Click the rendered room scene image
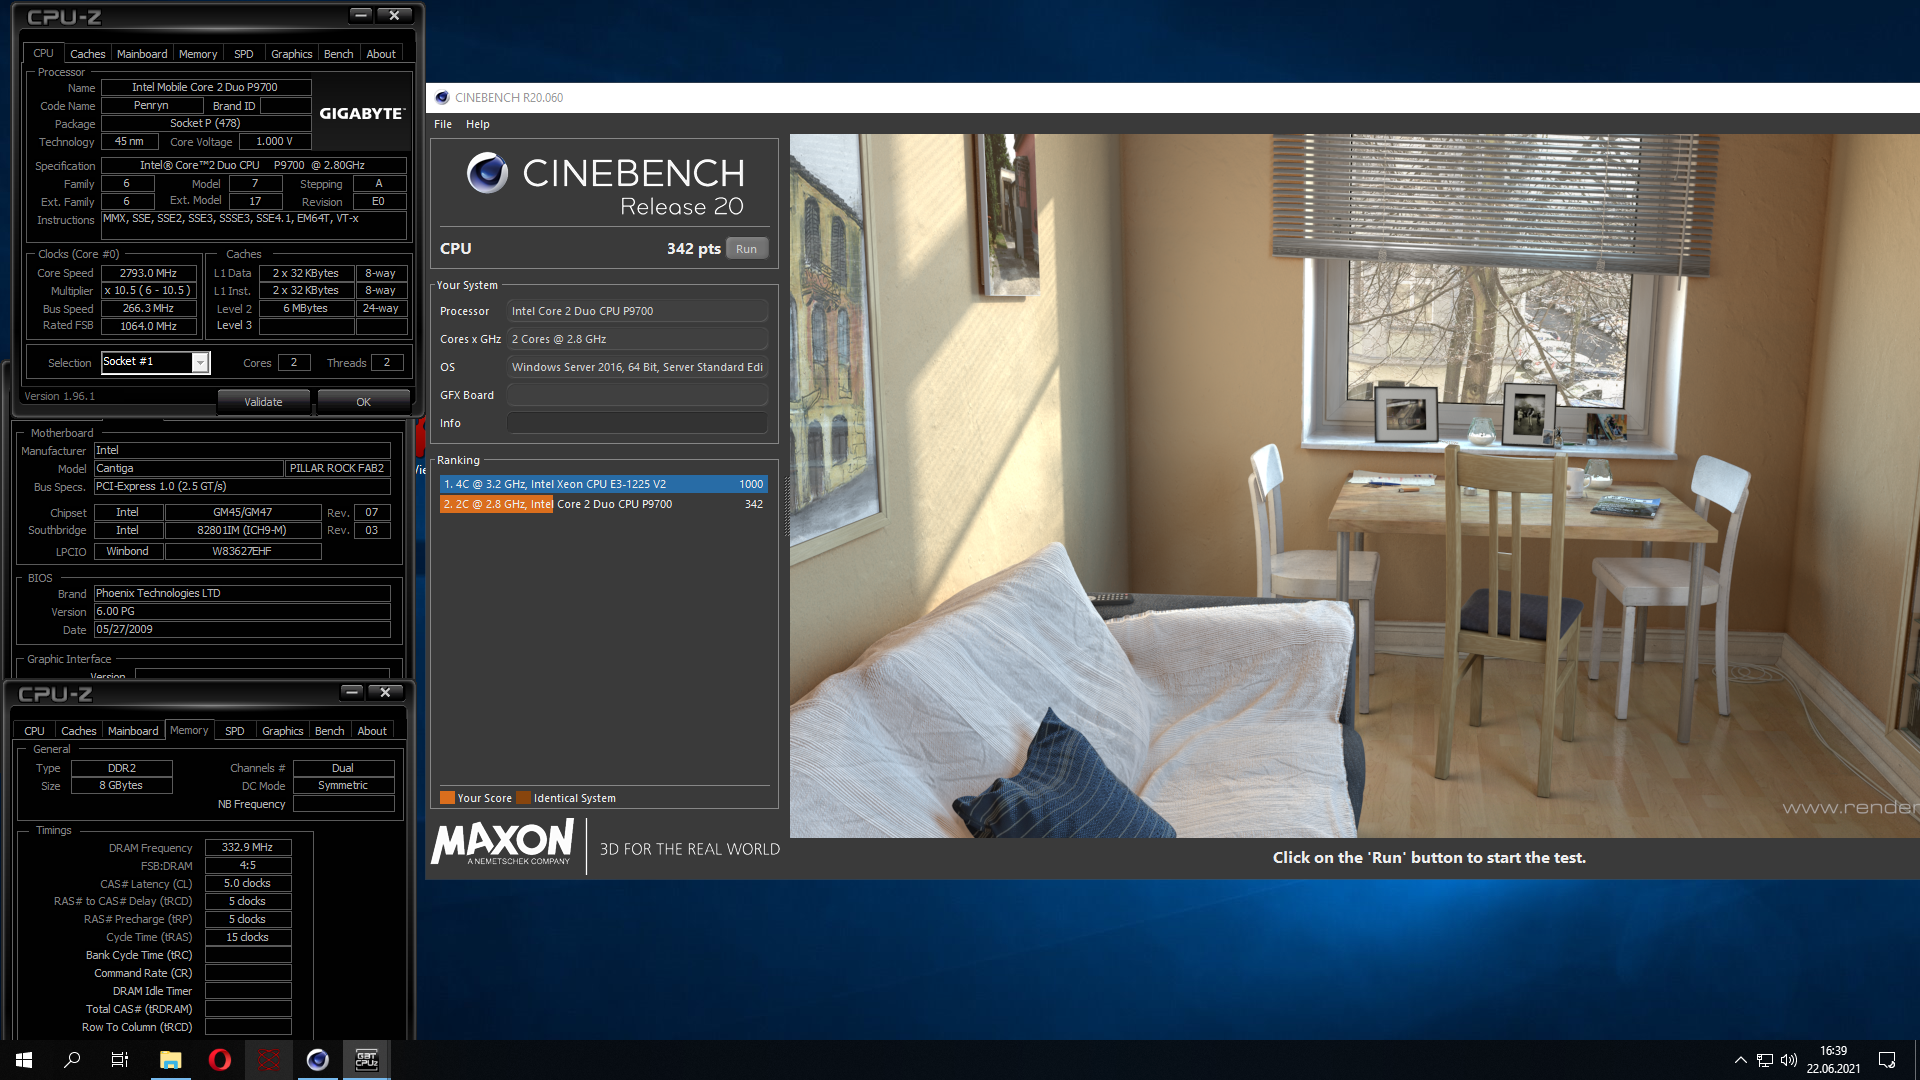1920x1080 pixels. tap(1354, 485)
